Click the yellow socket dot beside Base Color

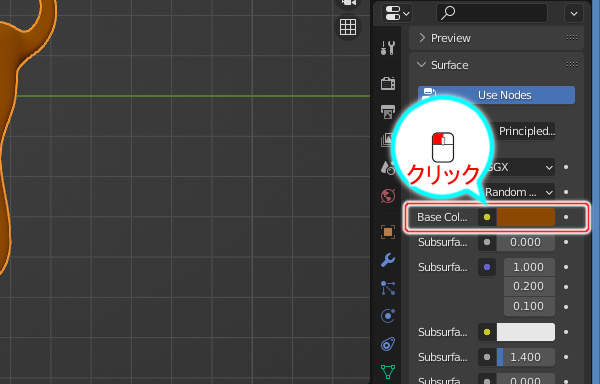tap(487, 217)
